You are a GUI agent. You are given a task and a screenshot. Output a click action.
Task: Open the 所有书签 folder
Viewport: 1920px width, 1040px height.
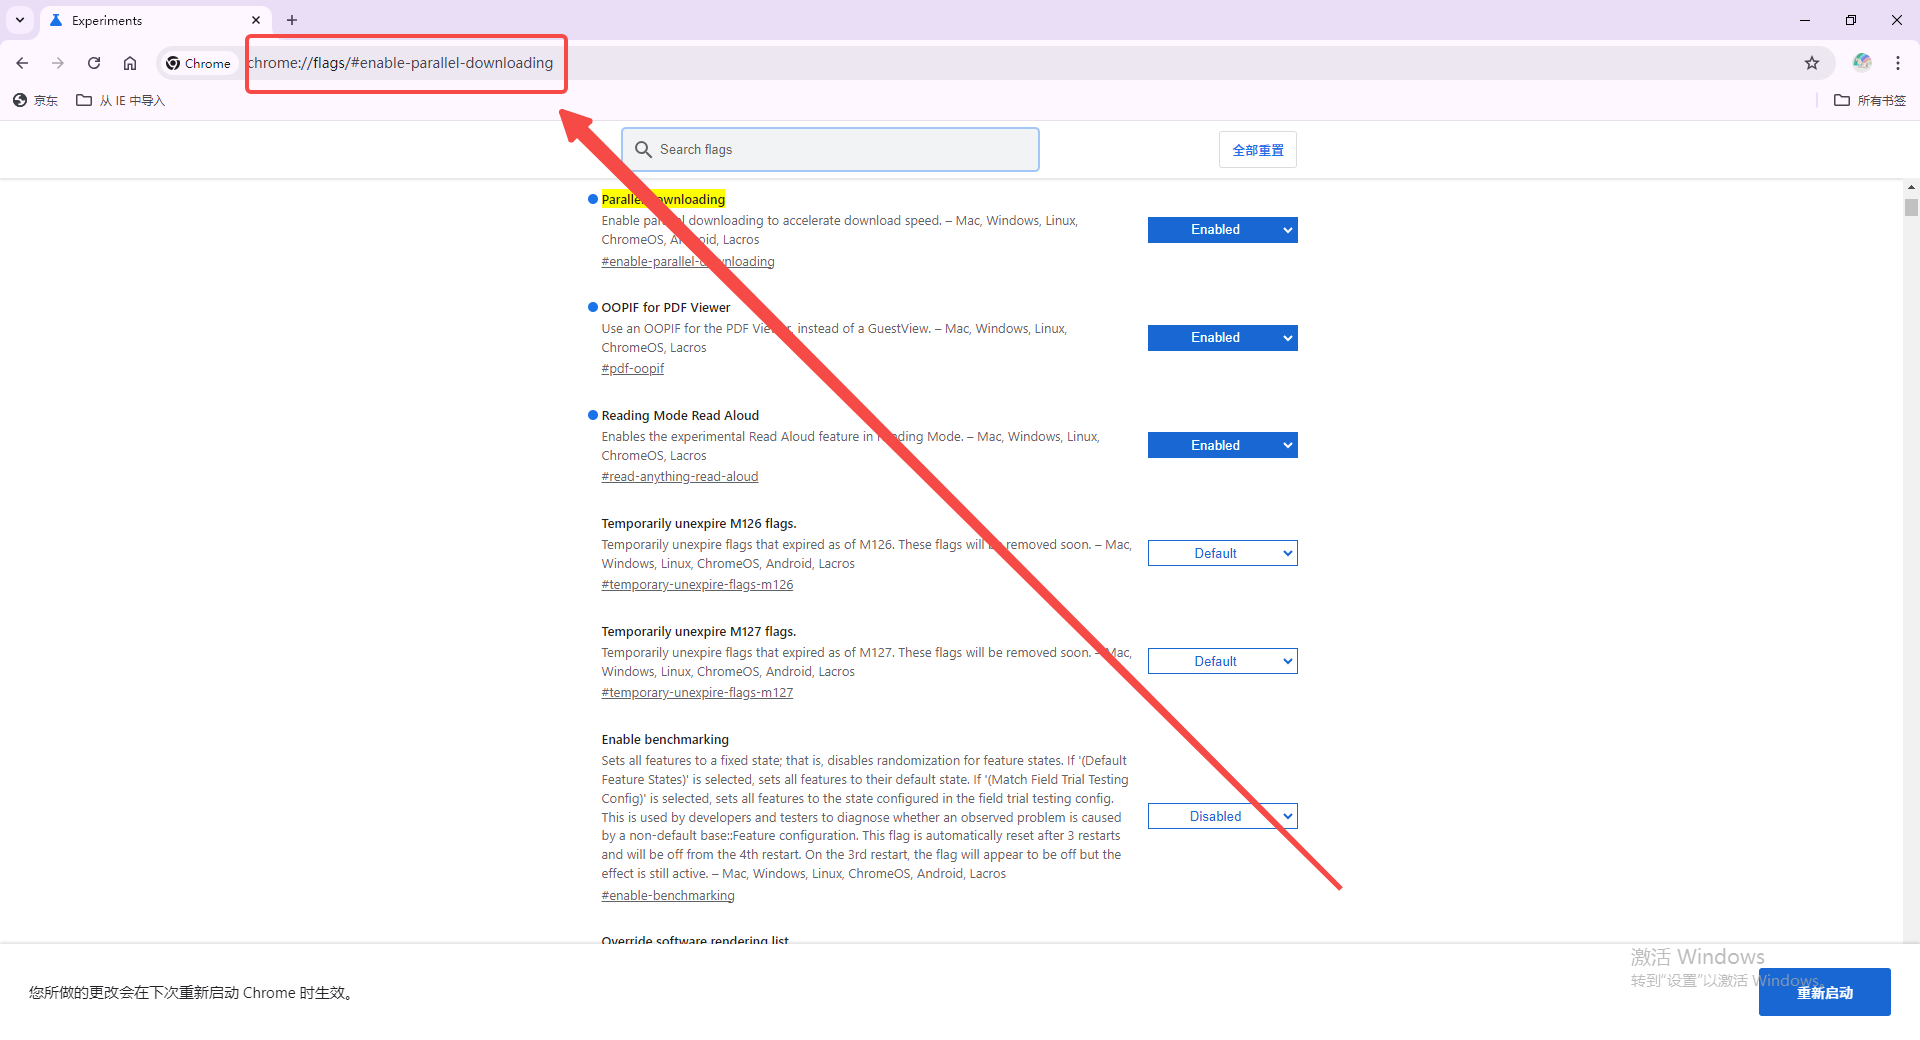point(1870,100)
